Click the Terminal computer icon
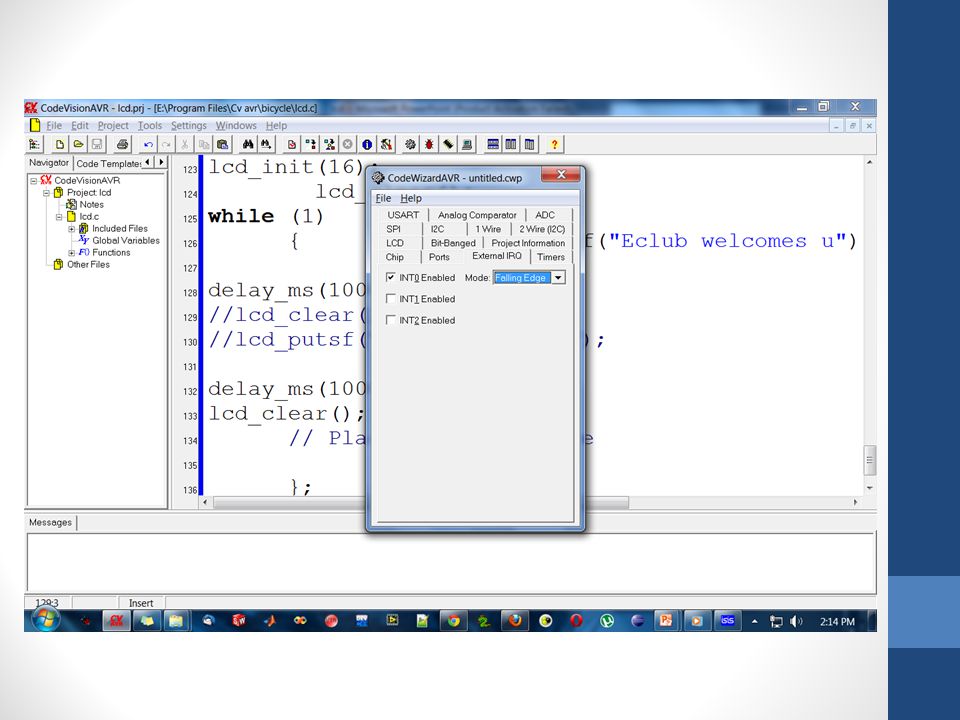This screenshot has width=960, height=720. coord(467,144)
